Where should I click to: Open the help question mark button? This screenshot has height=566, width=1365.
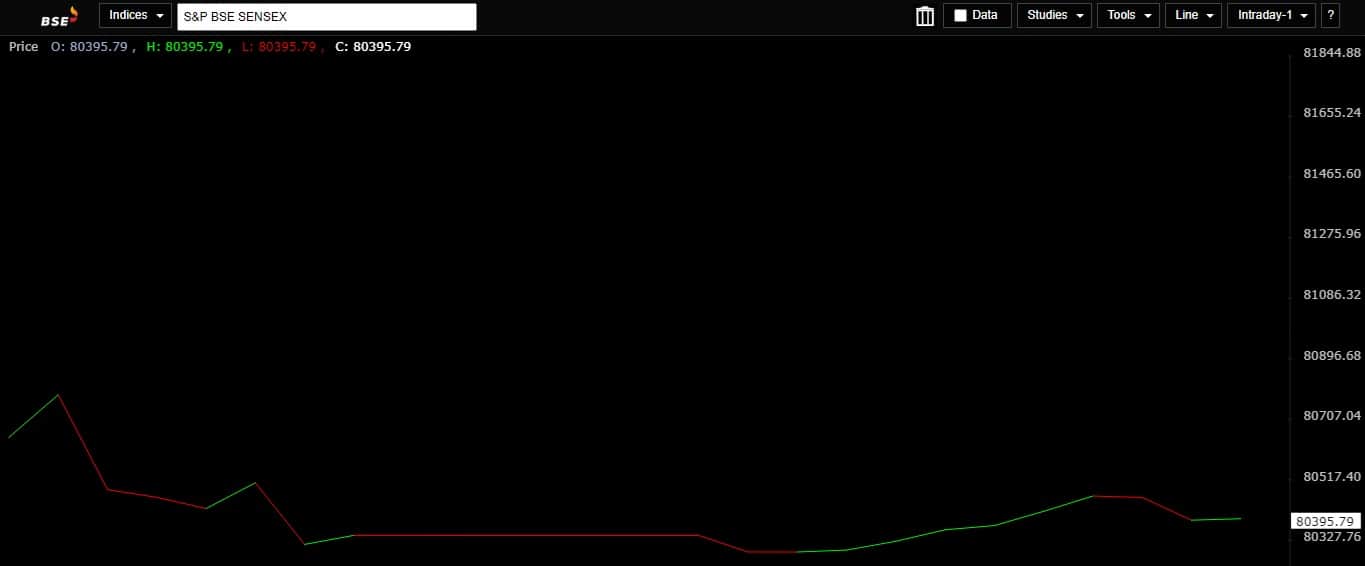coord(1330,16)
